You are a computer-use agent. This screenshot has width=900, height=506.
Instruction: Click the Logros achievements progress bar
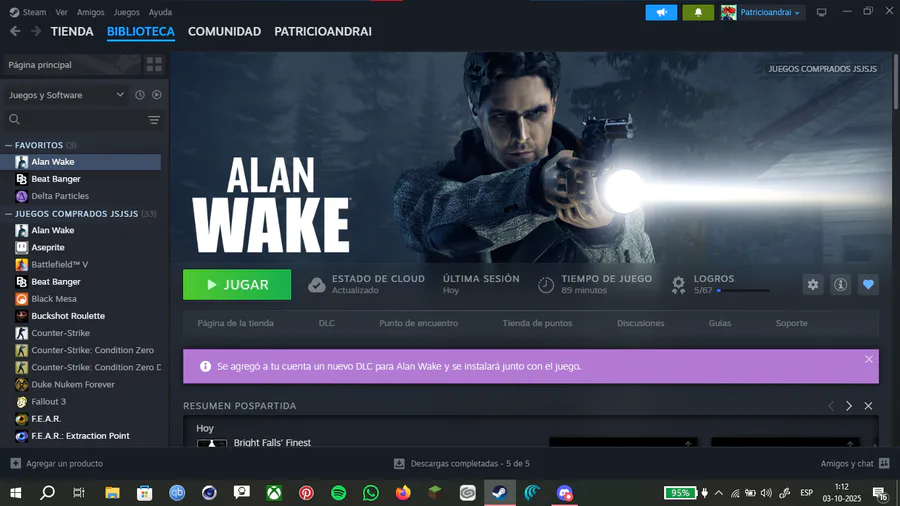(x=743, y=290)
